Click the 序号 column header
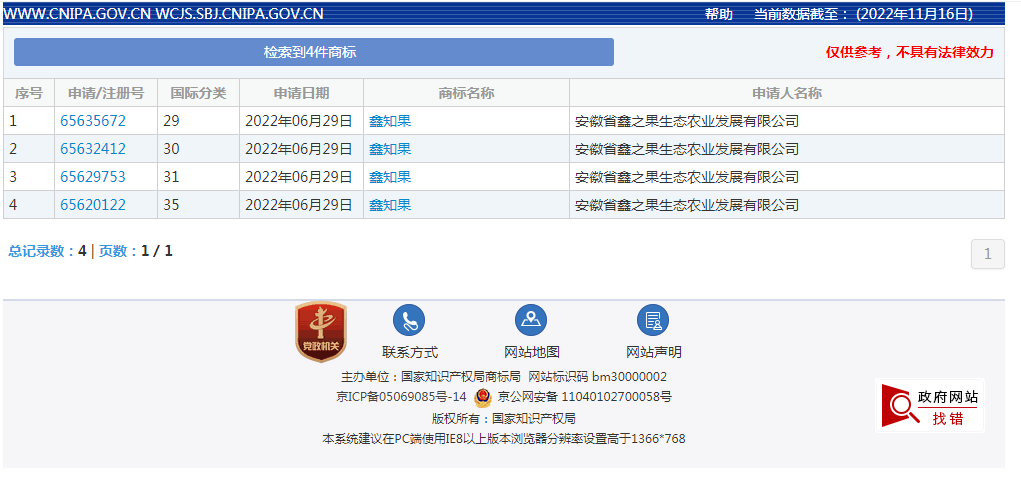Image resolution: width=1021 pixels, height=493 pixels. point(29,93)
